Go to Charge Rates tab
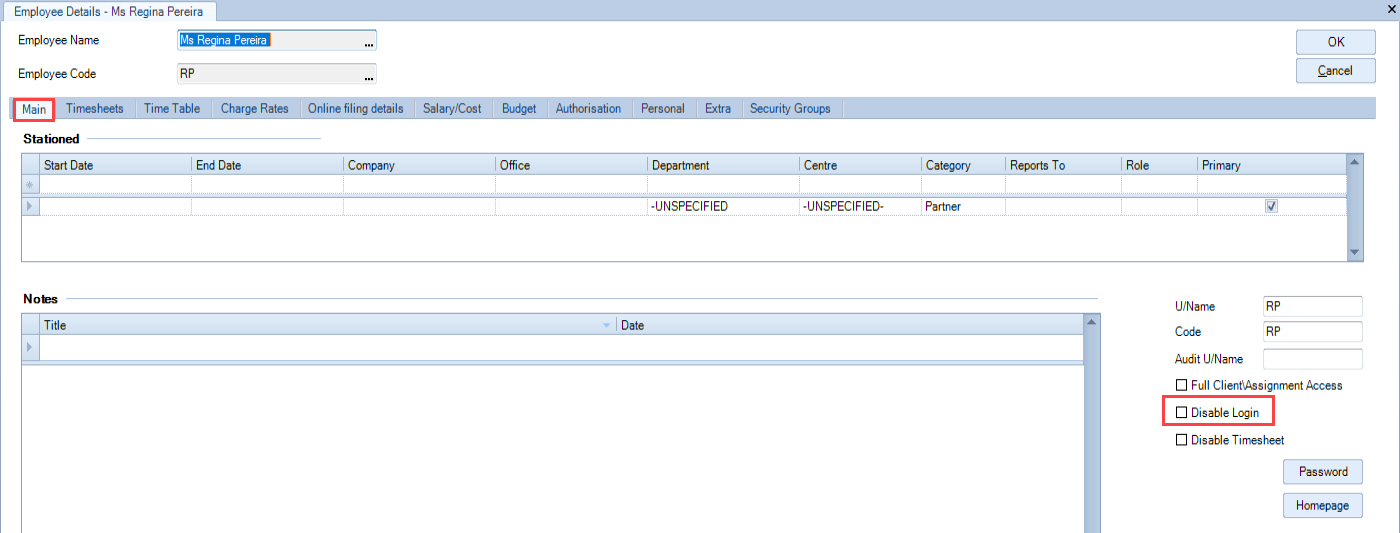 [x=254, y=109]
